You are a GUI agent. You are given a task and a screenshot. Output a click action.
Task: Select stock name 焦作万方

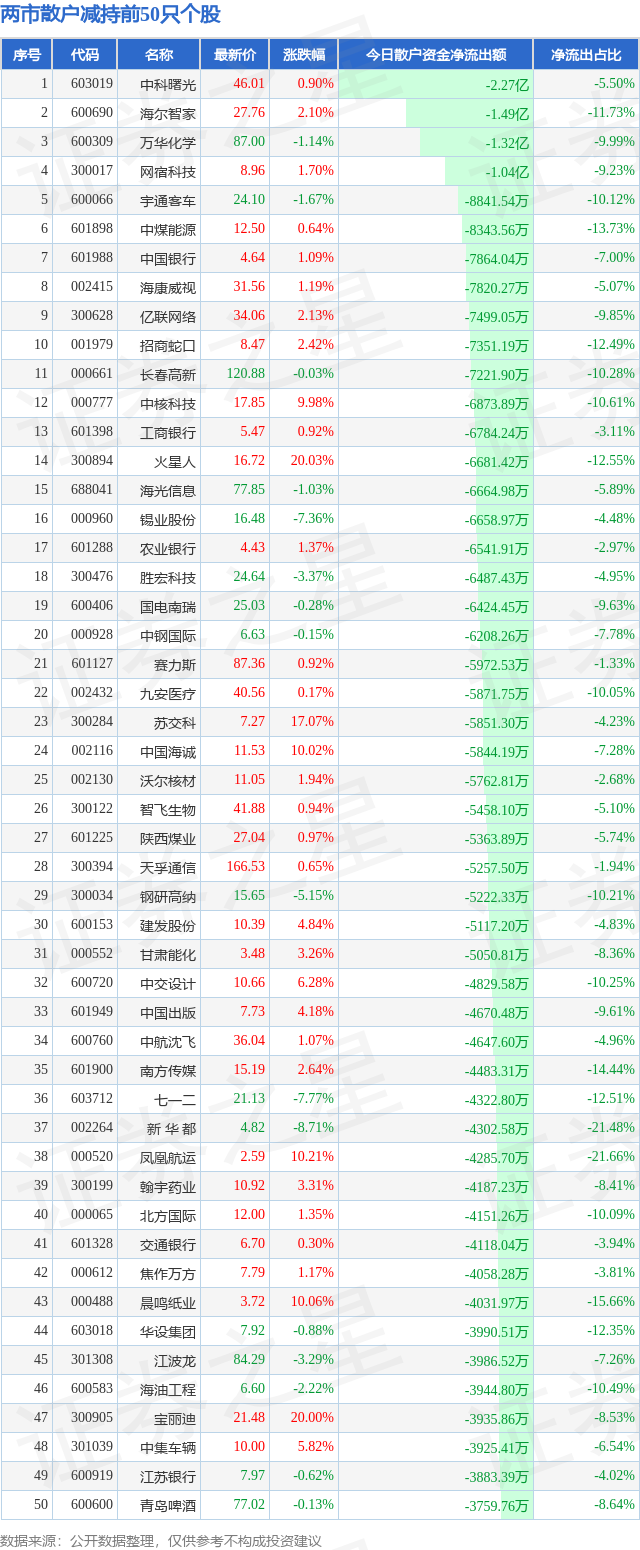tap(168, 1273)
